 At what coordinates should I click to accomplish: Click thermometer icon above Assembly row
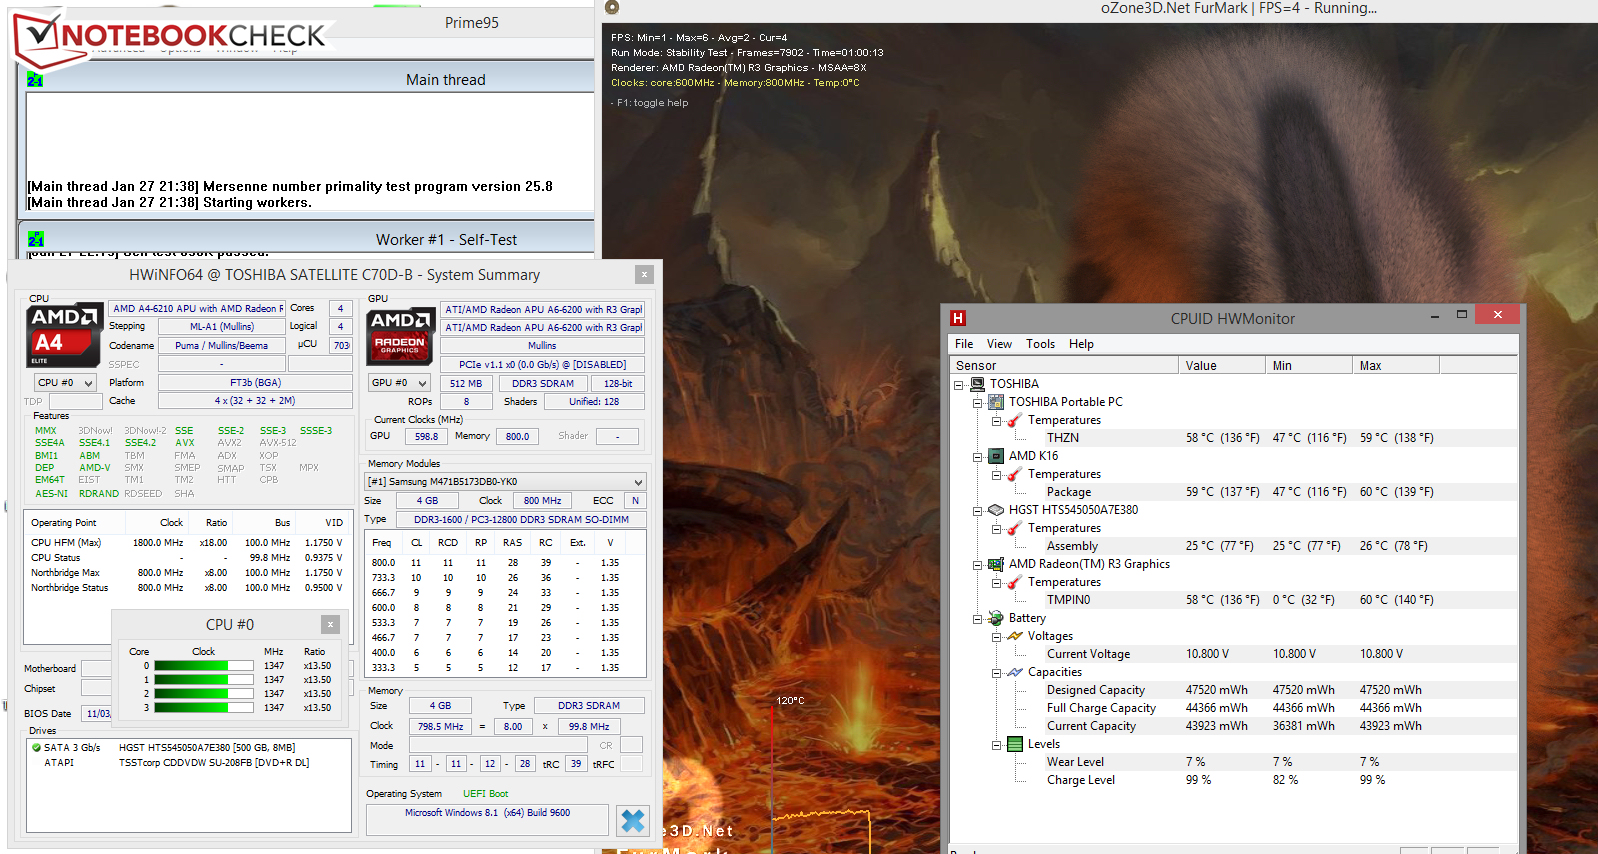point(1015,528)
